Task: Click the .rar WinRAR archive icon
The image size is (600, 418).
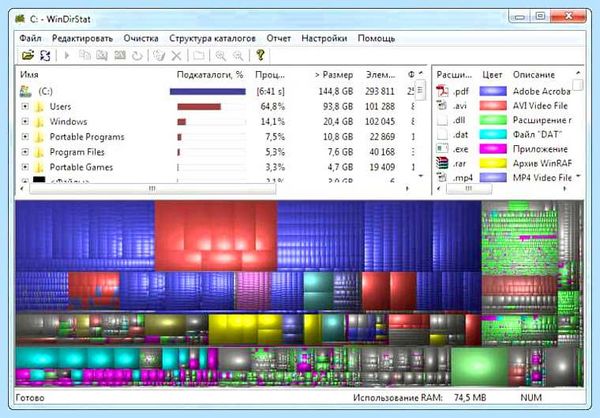Action: click(442, 163)
